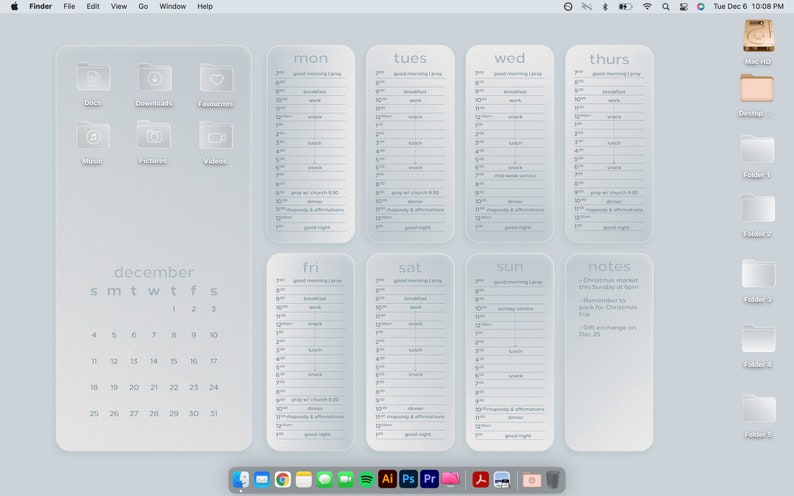The width and height of the screenshot is (794, 496).
Task: Select Folder 3 on the desktop
Action: point(758,274)
